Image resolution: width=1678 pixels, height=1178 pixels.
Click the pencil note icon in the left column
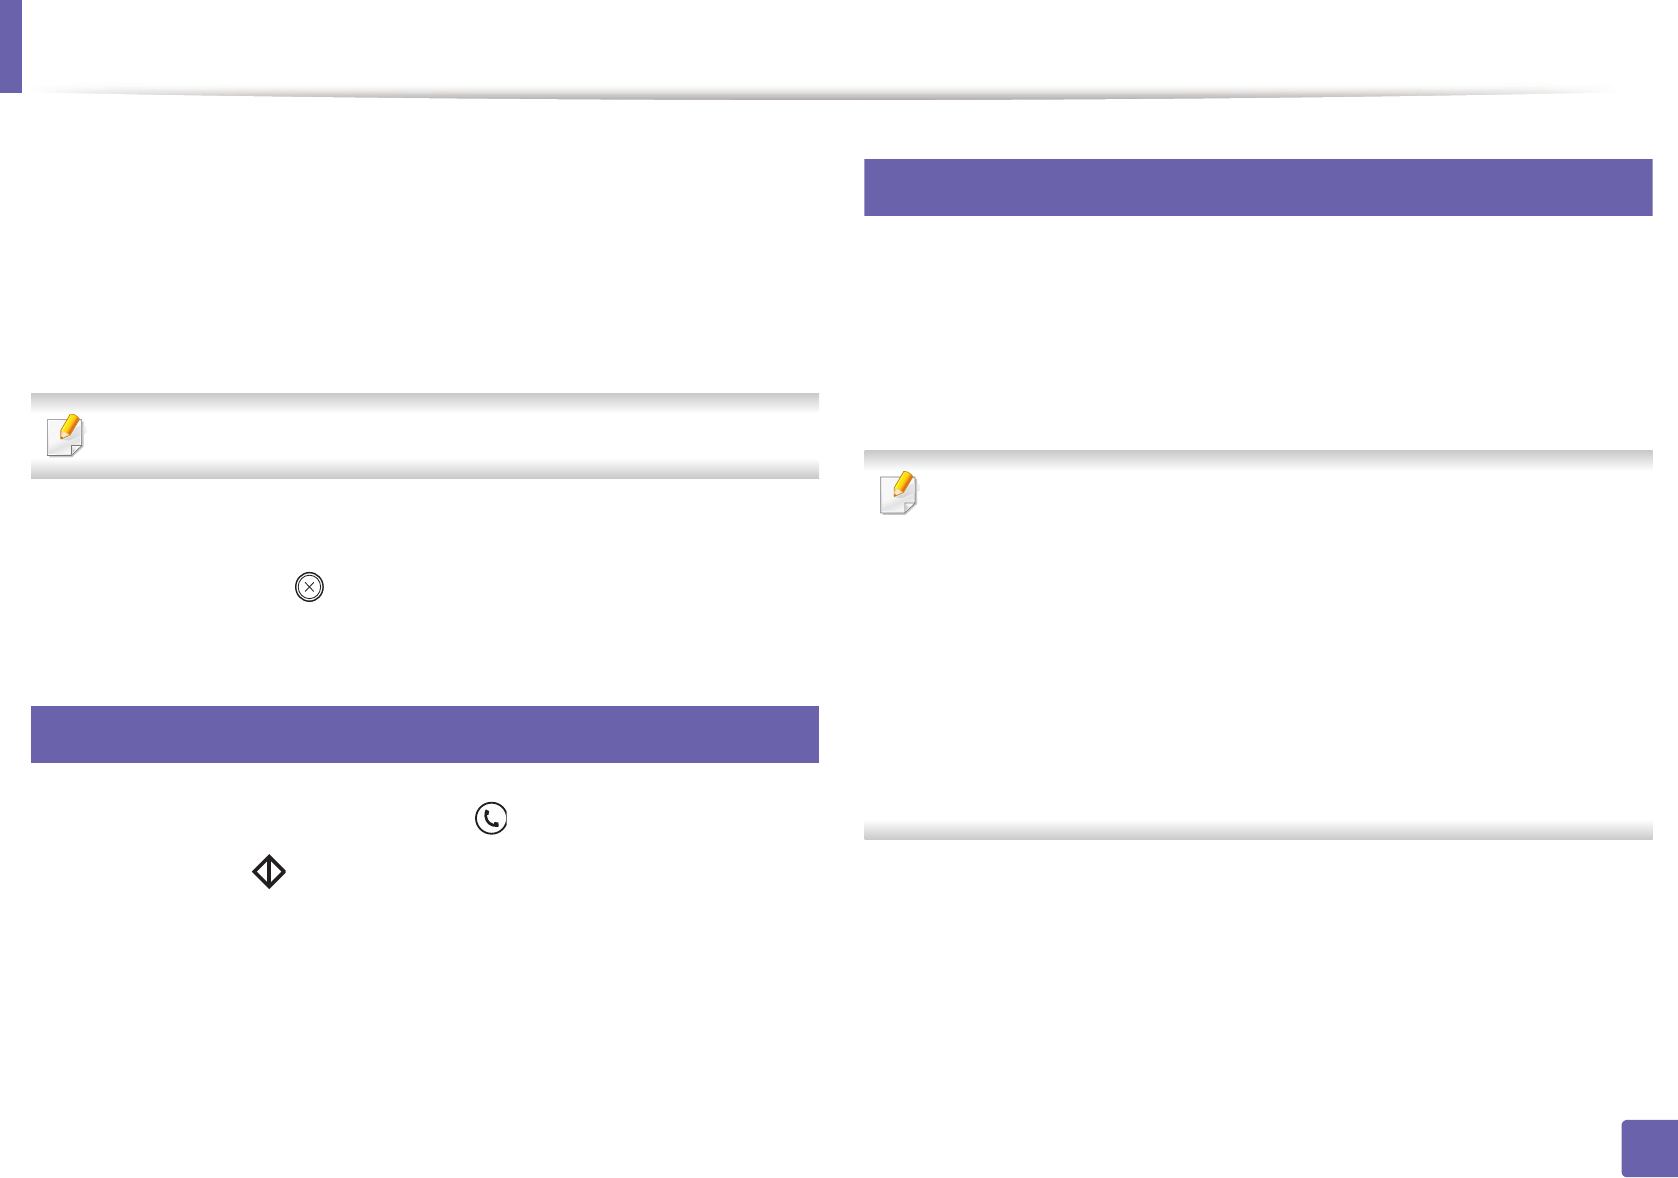pos(66,435)
